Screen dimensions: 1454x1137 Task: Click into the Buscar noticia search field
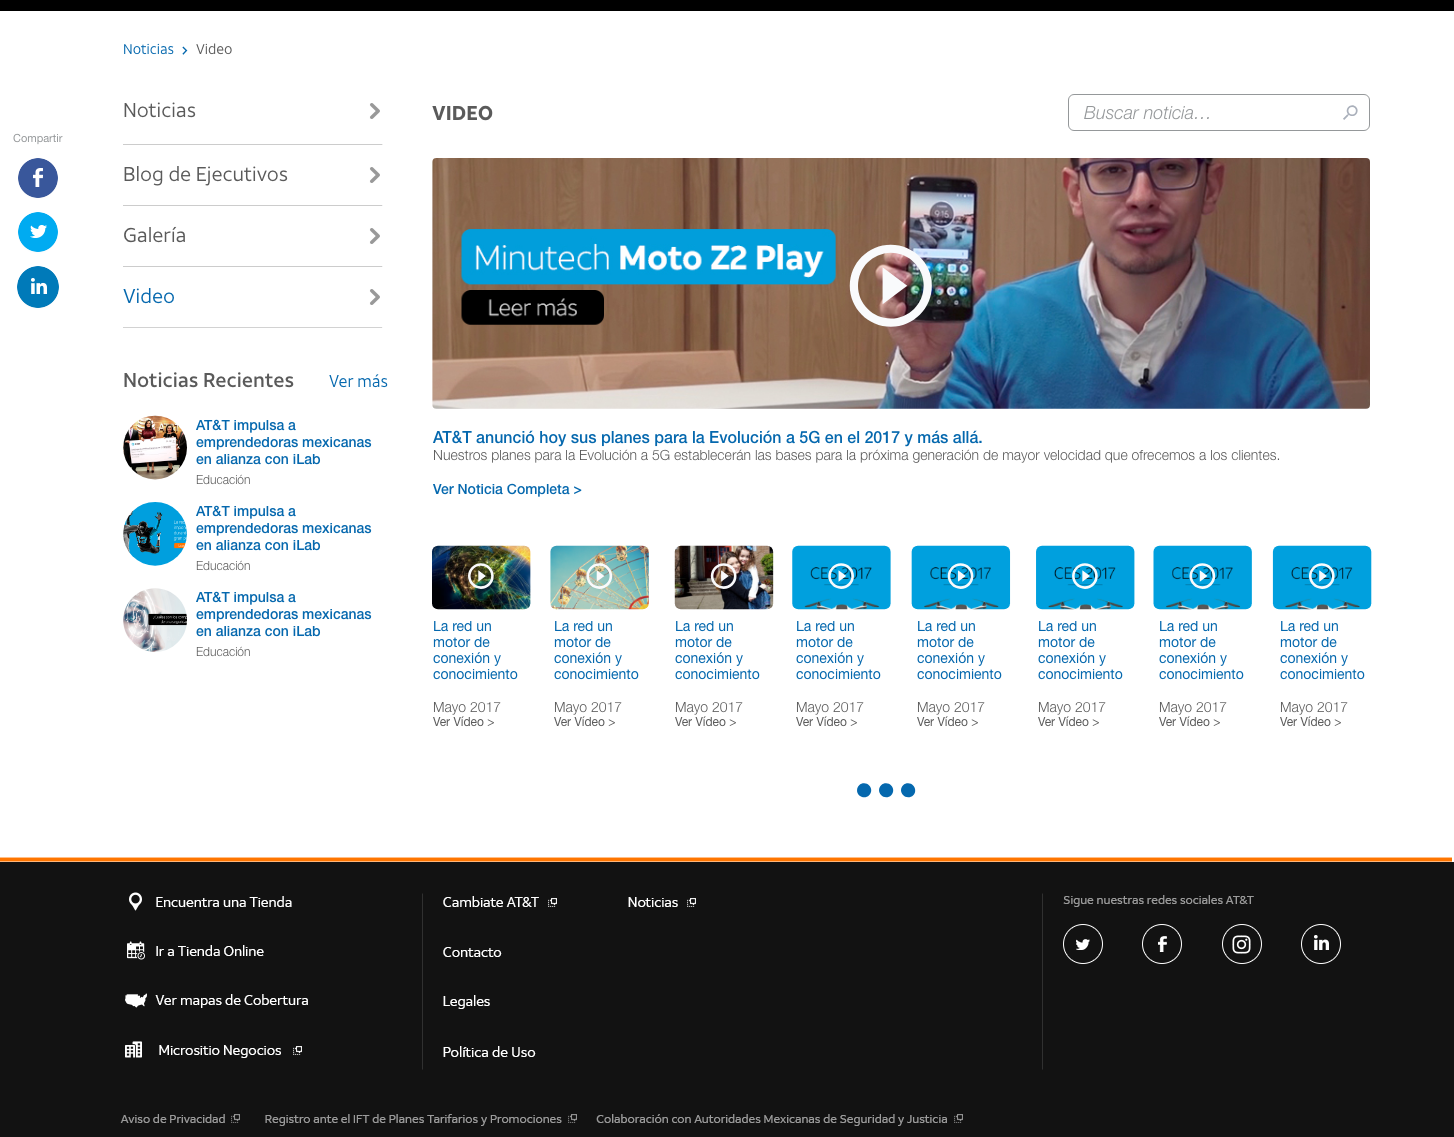[1218, 112]
